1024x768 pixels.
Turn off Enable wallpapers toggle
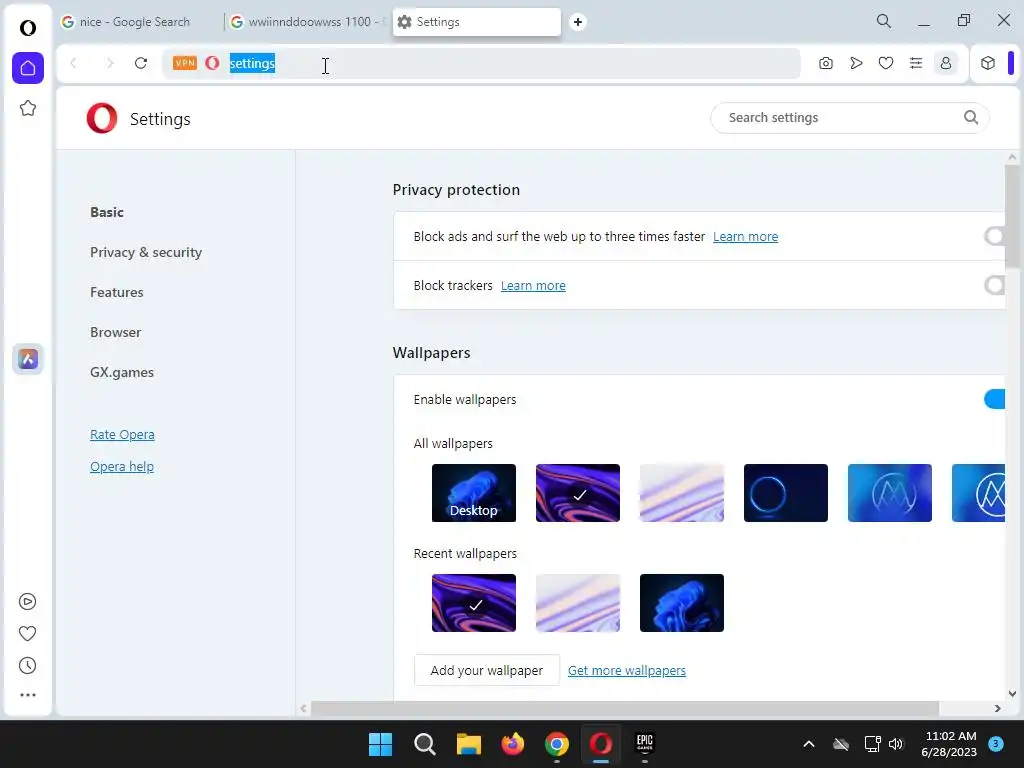tap(995, 399)
